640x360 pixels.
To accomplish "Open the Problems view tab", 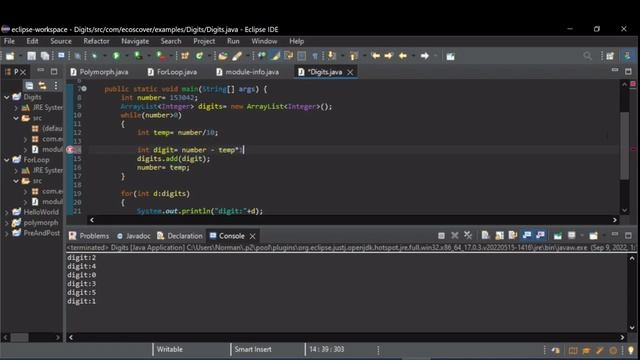I will [x=89, y=236].
